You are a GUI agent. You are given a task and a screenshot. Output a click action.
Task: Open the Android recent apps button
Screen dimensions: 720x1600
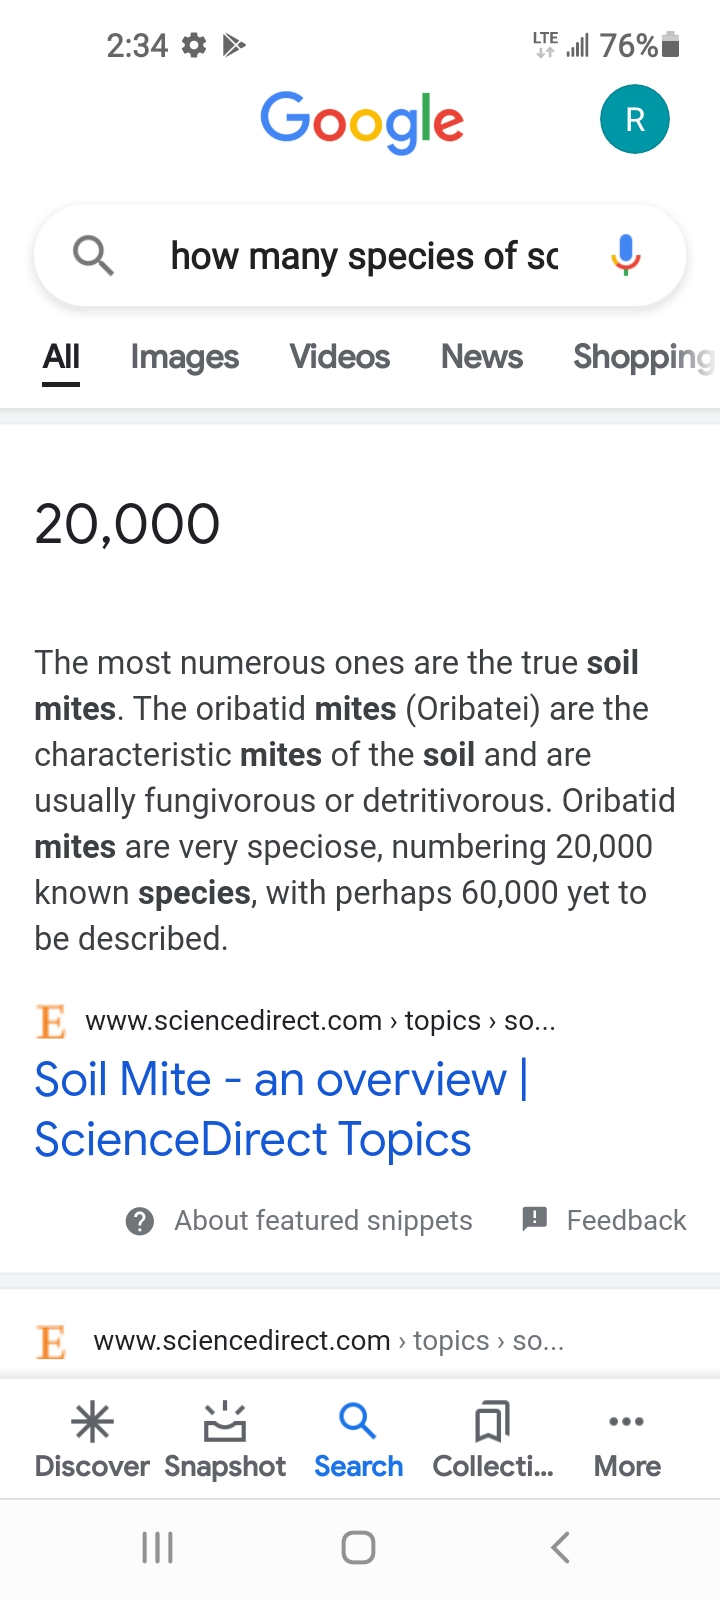coord(157,1547)
